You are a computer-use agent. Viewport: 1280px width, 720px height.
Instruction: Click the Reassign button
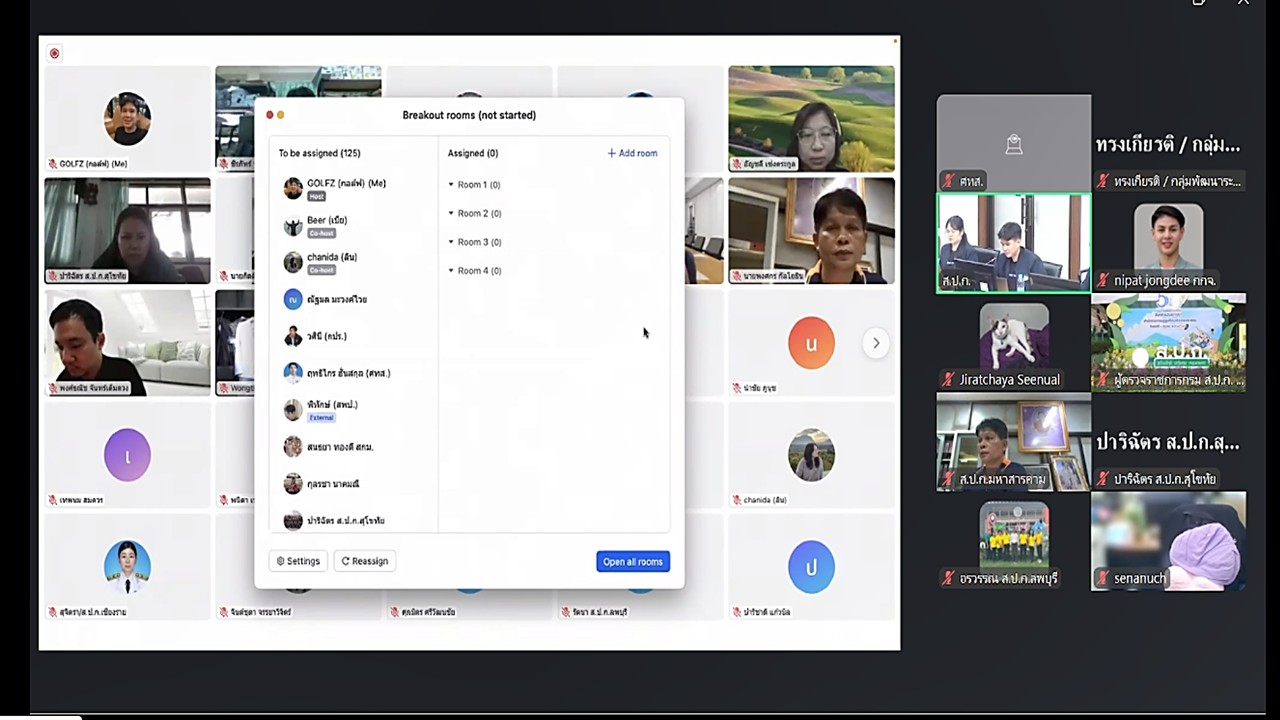pos(365,561)
